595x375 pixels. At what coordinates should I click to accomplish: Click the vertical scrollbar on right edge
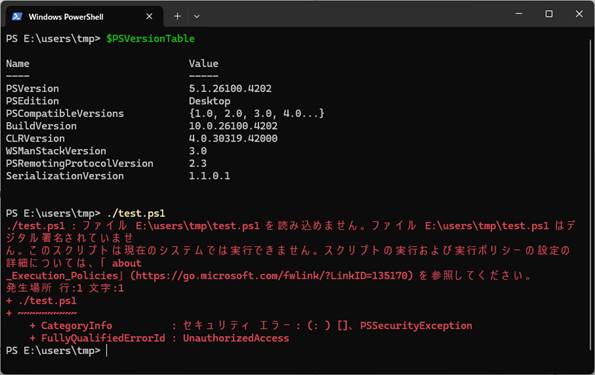click(591, 195)
